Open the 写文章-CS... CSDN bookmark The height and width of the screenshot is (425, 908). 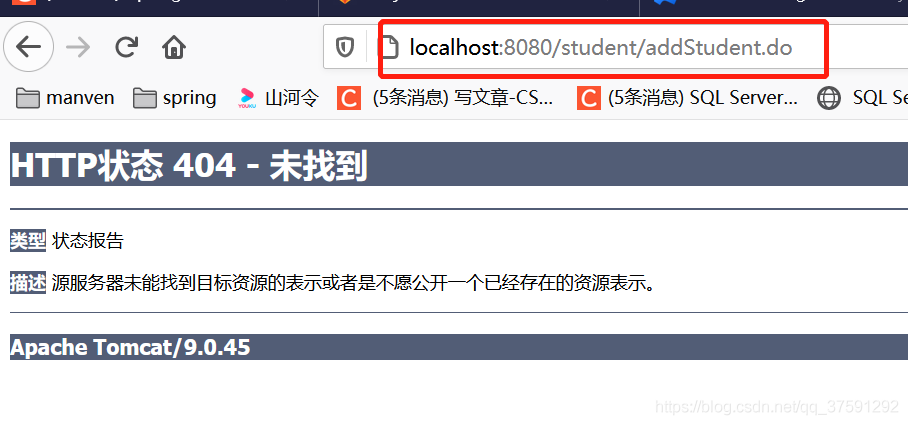(445, 98)
